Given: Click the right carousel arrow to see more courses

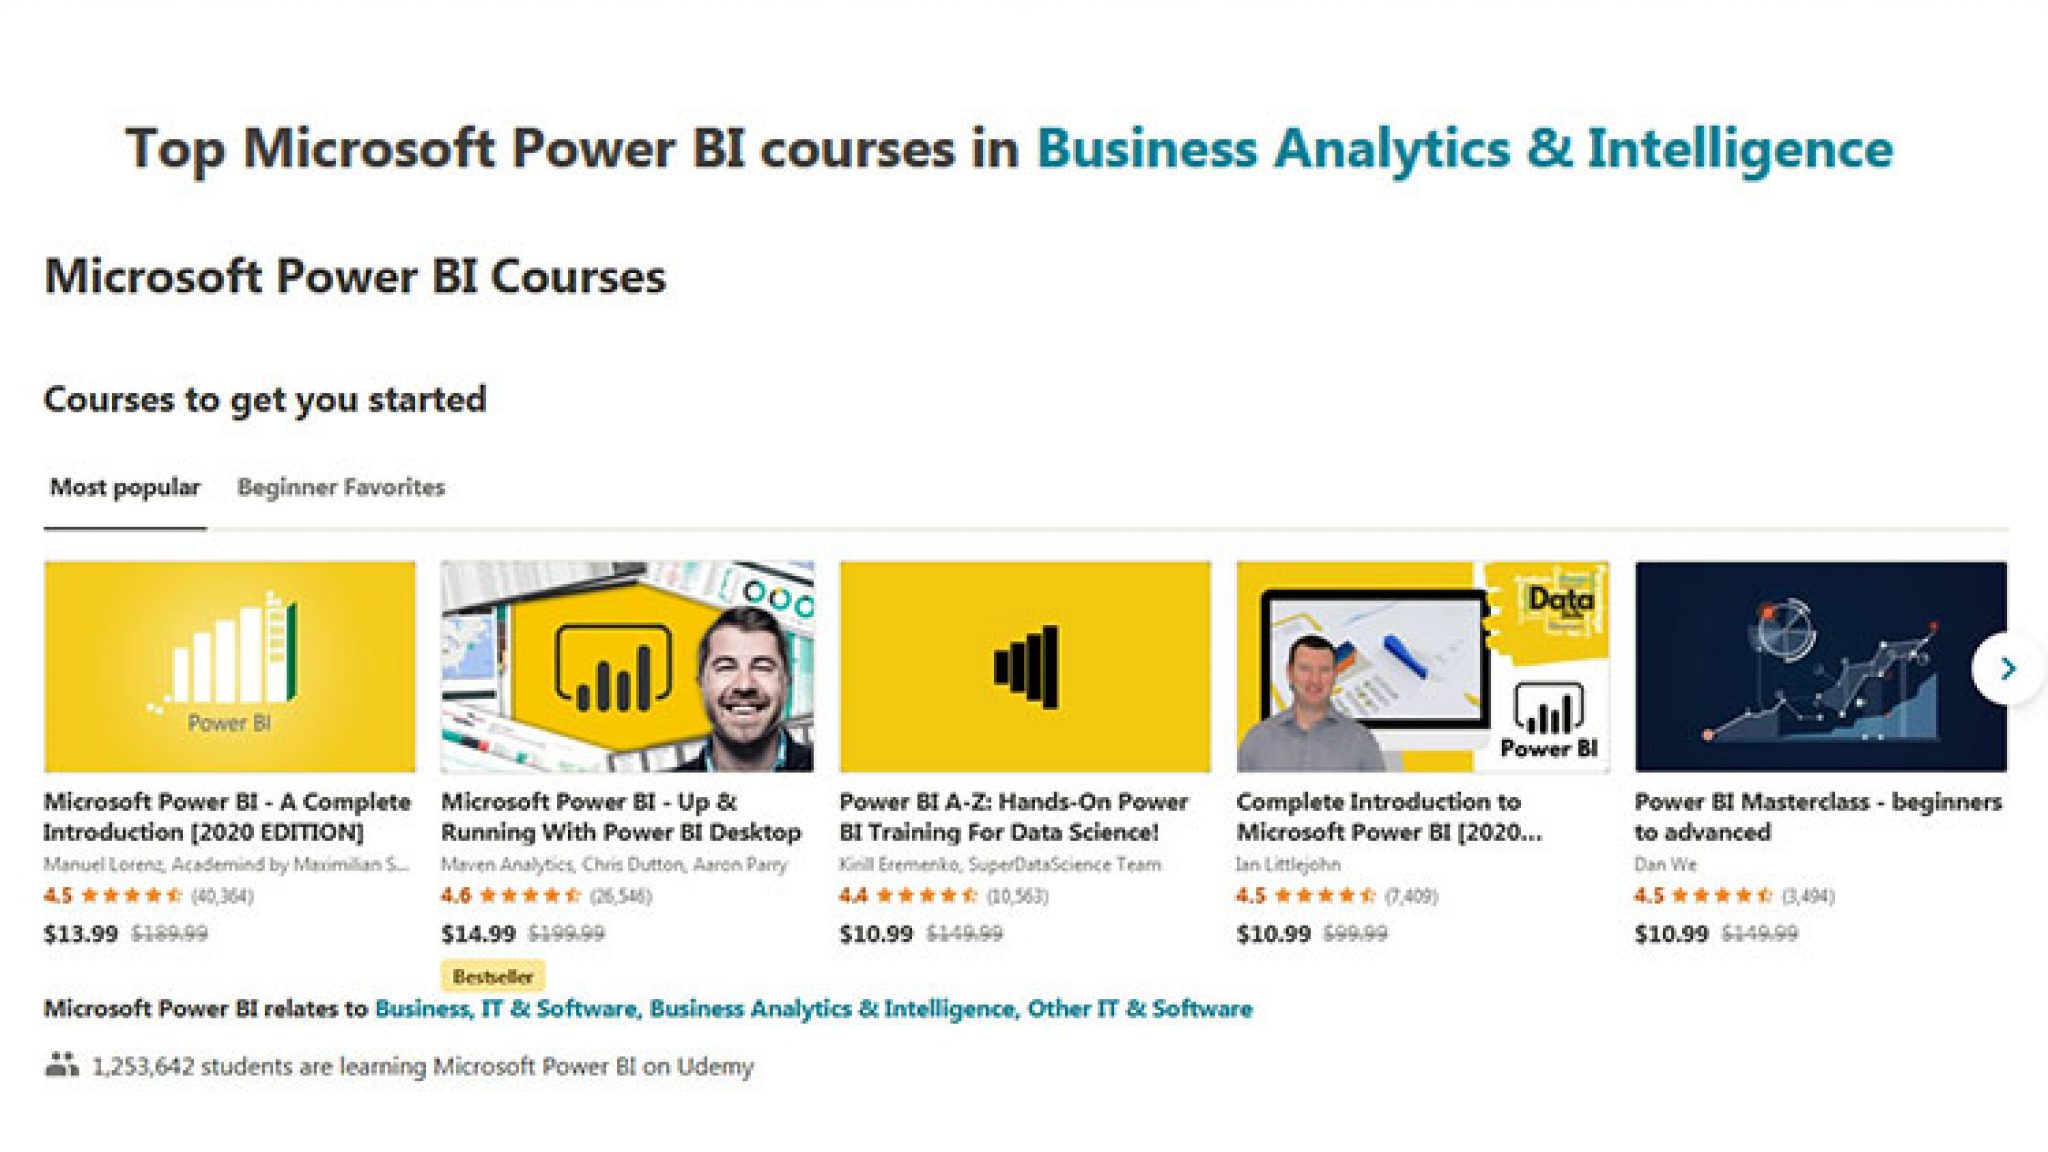Looking at the screenshot, I should click(x=2007, y=670).
